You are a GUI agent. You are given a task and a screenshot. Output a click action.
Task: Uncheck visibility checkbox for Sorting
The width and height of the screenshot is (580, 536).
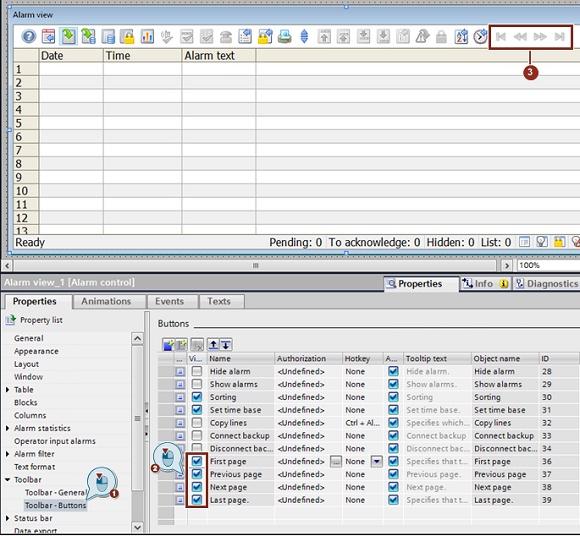coord(197,397)
